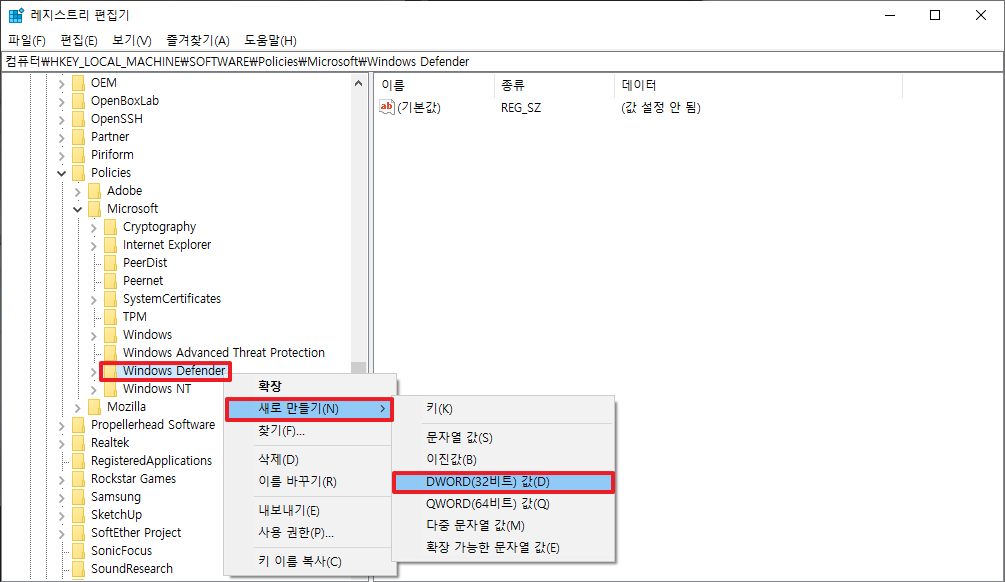Click the TPM folder icon
The height and width of the screenshot is (582, 1005).
pyautogui.click(x=111, y=316)
